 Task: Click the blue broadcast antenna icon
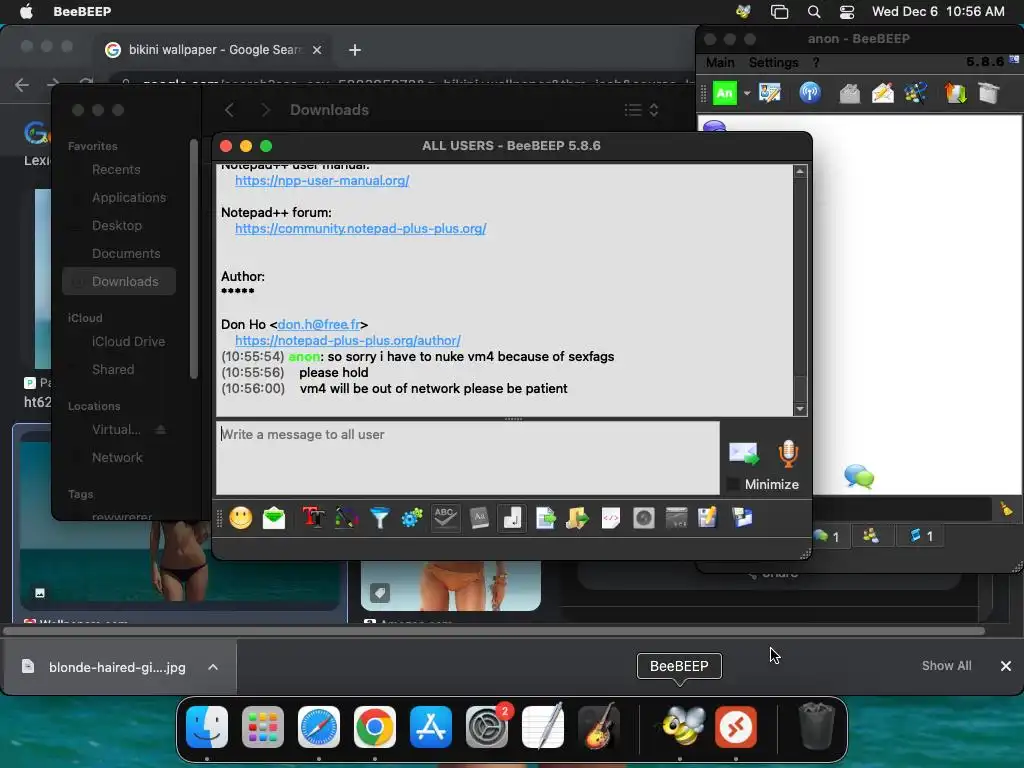tap(810, 93)
